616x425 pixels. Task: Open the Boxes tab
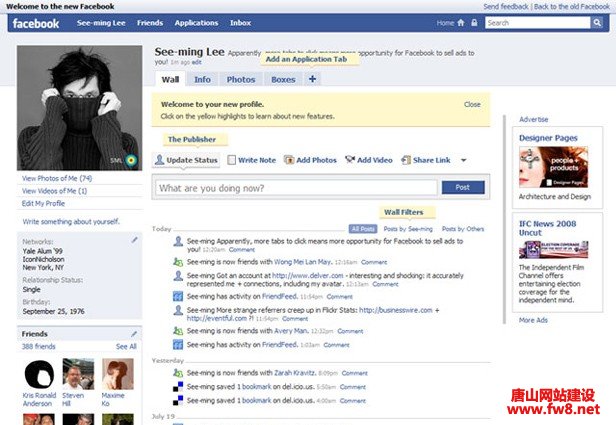[283, 79]
